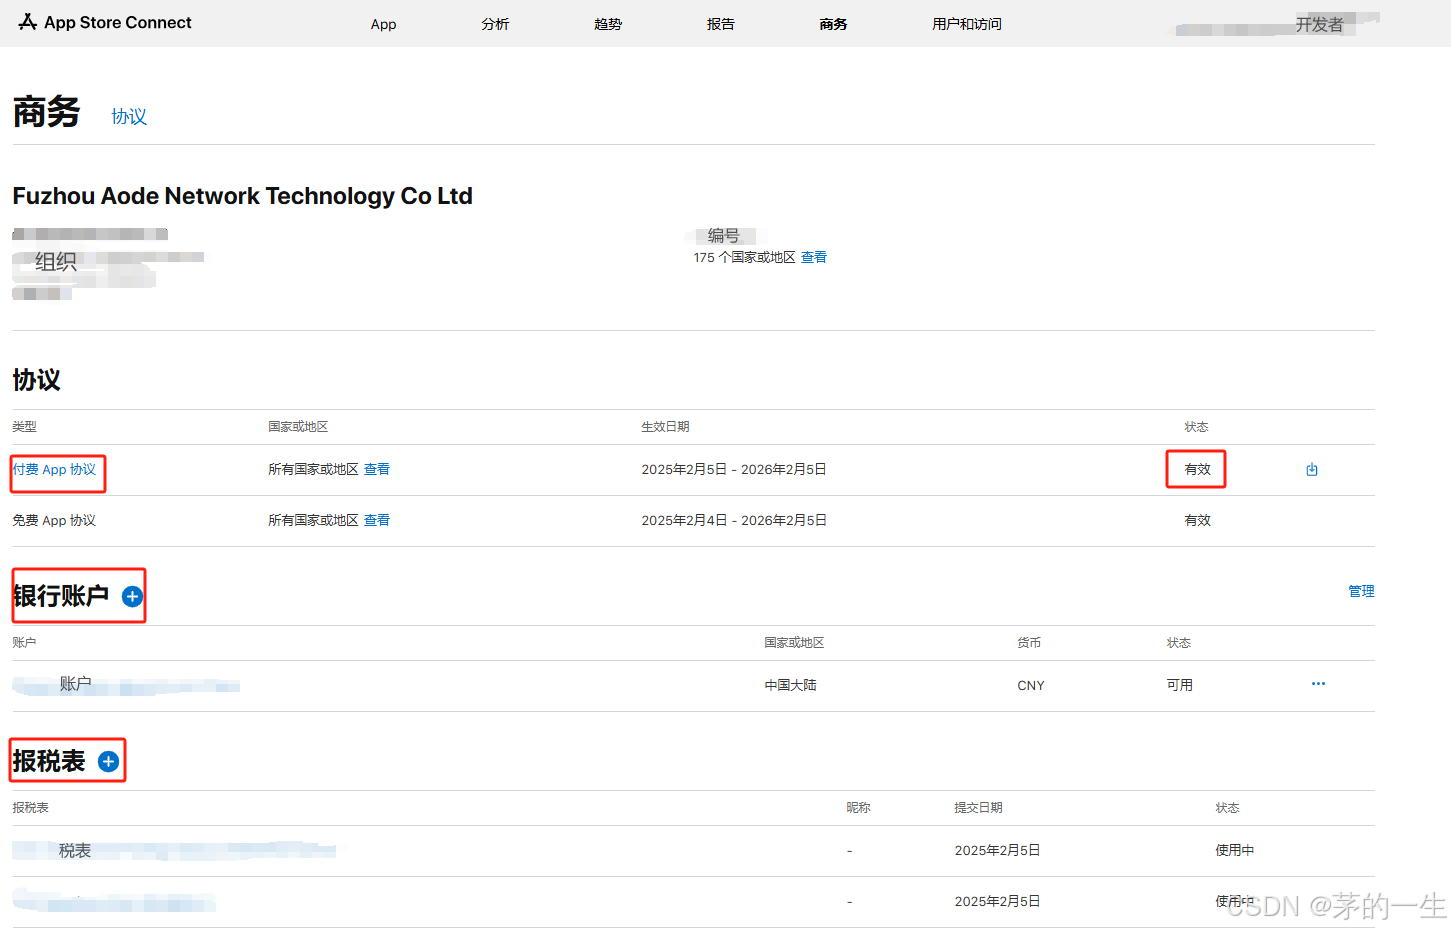Go to the 趋势 tab
The width and height of the screenshot is (1451, 932).
coord(608,24)
